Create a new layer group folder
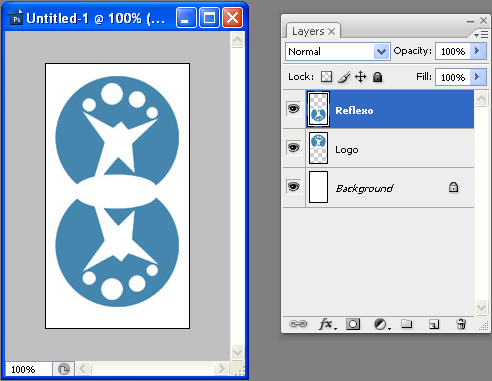The image size is (492, 381). click(x=406, y=323)
